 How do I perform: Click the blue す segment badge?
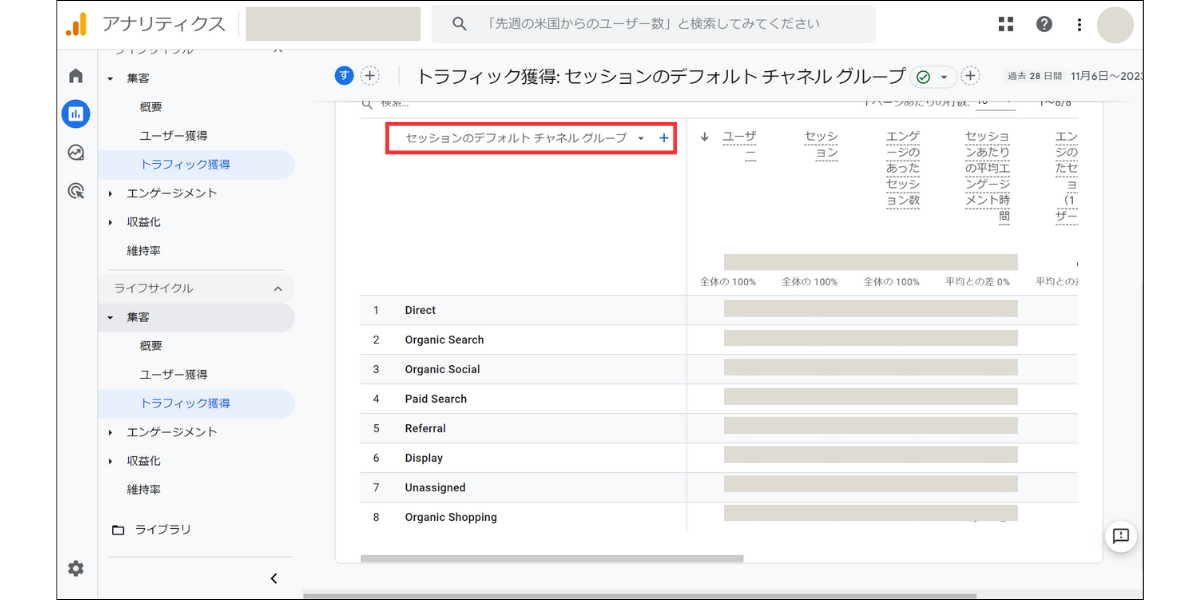(345, 76)
